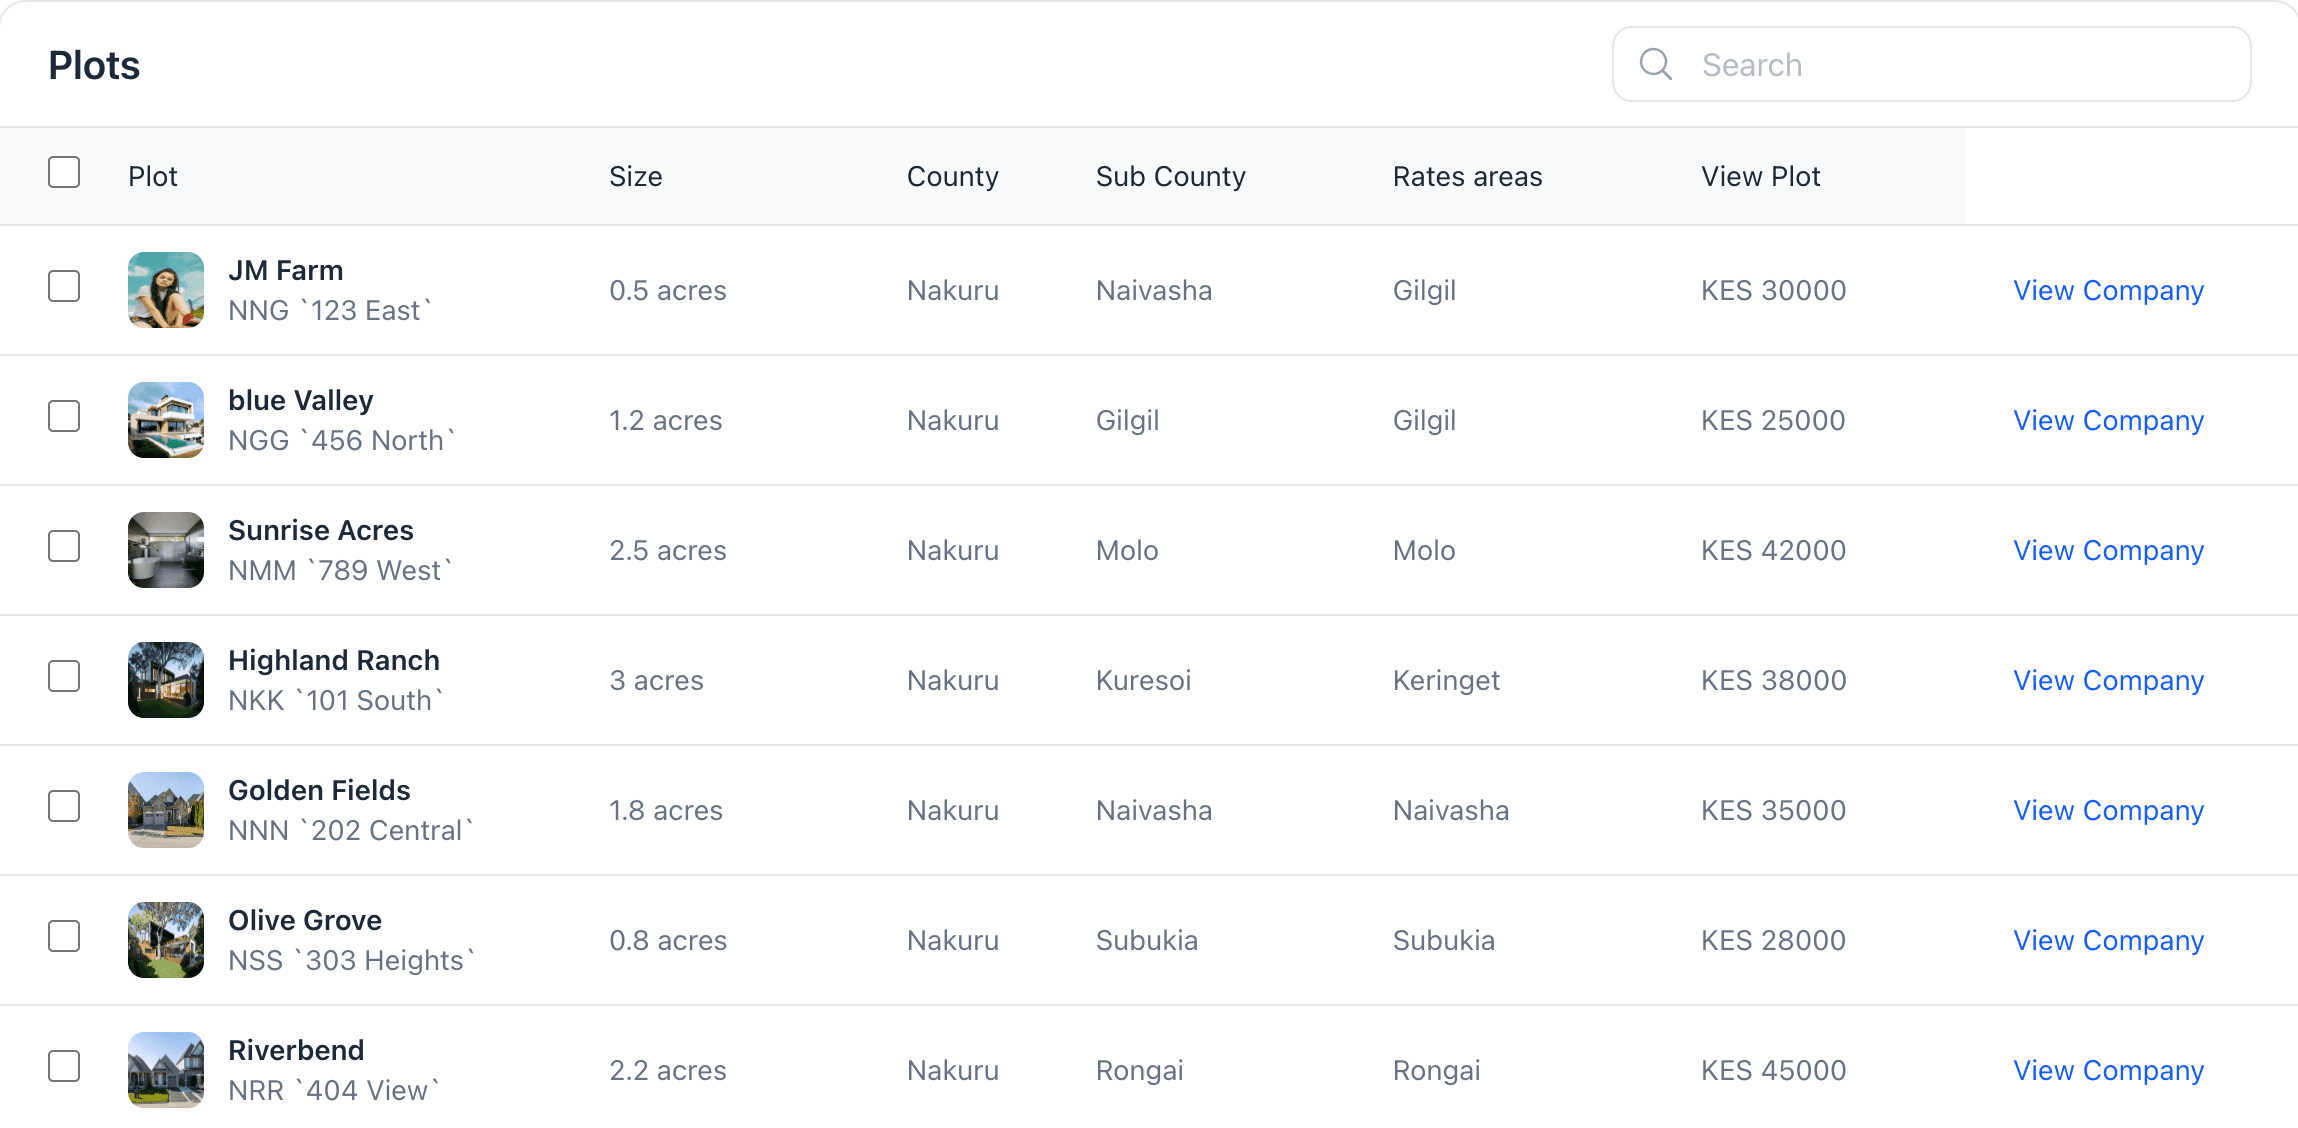The width and height of the screenshot is (2298, 1128).
Task: Click the KES 42000 price cell
Action: (1774, 550)
